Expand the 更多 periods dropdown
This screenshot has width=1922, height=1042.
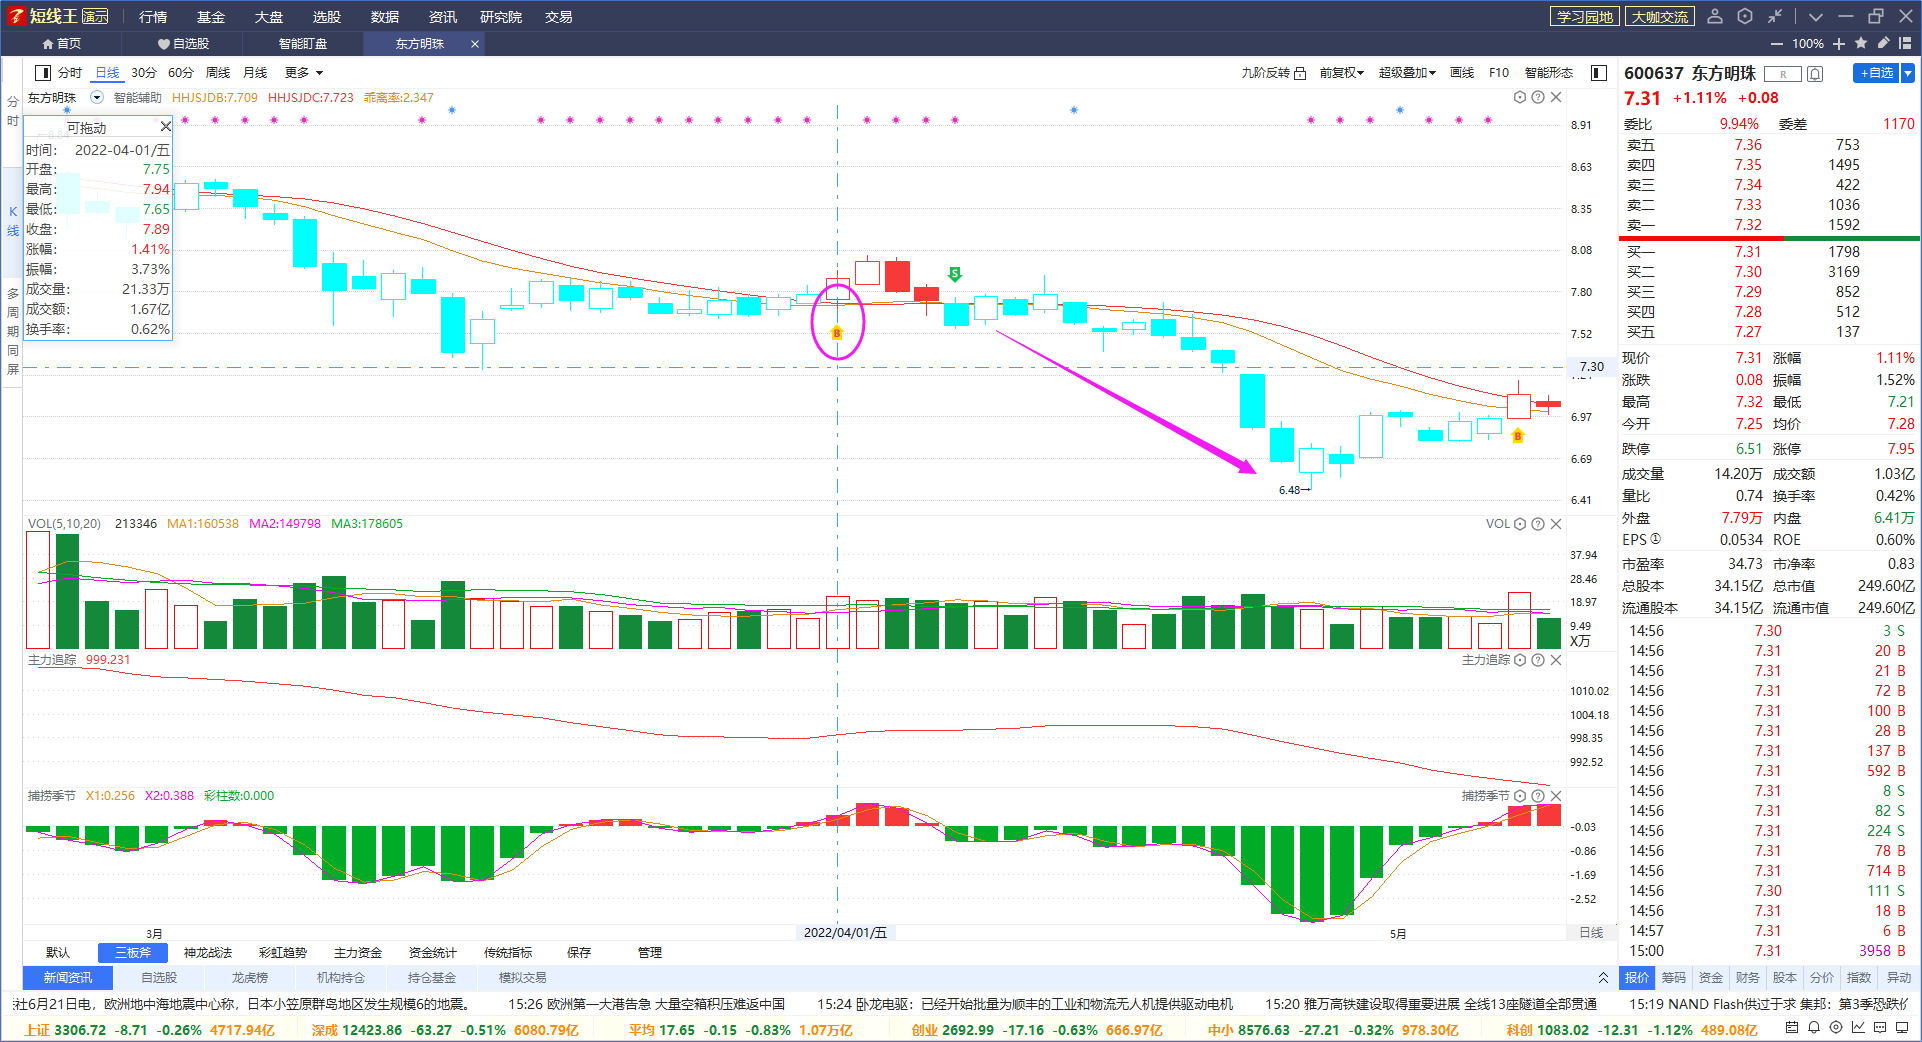tap(304, 73)
